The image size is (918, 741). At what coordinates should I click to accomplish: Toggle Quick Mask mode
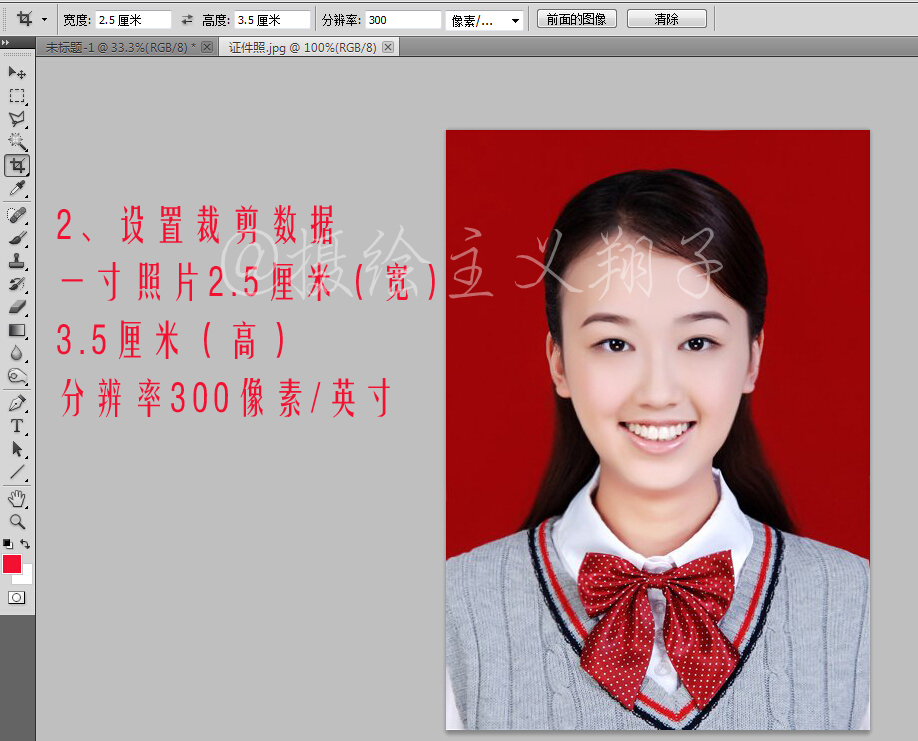tap(17, 597)
